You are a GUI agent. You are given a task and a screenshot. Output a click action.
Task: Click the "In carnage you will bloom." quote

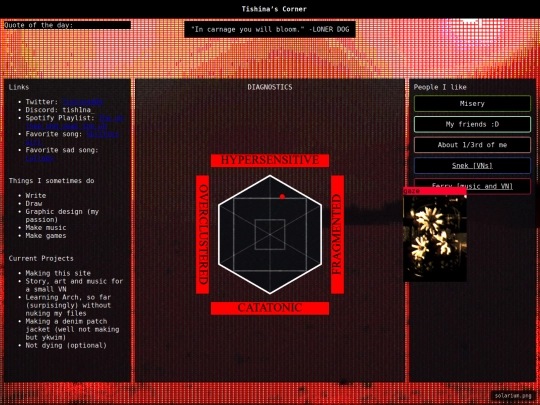pyautogui.click(x=270, y=30)
